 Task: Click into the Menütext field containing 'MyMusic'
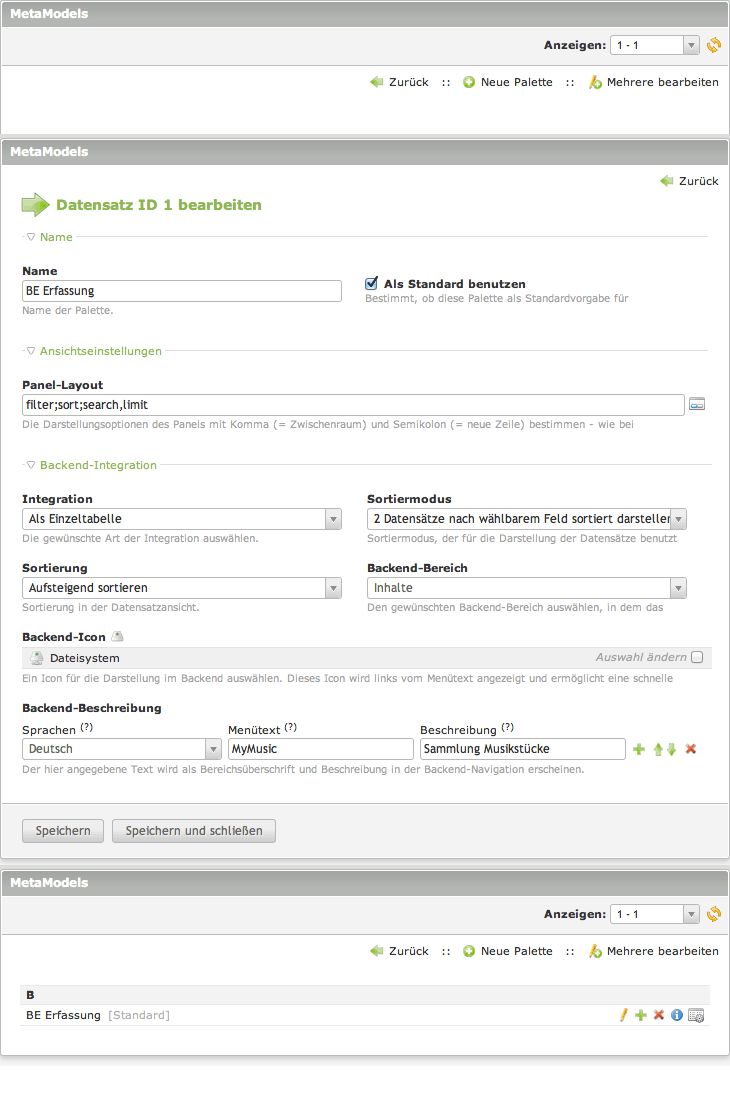[x=320, y=749]
